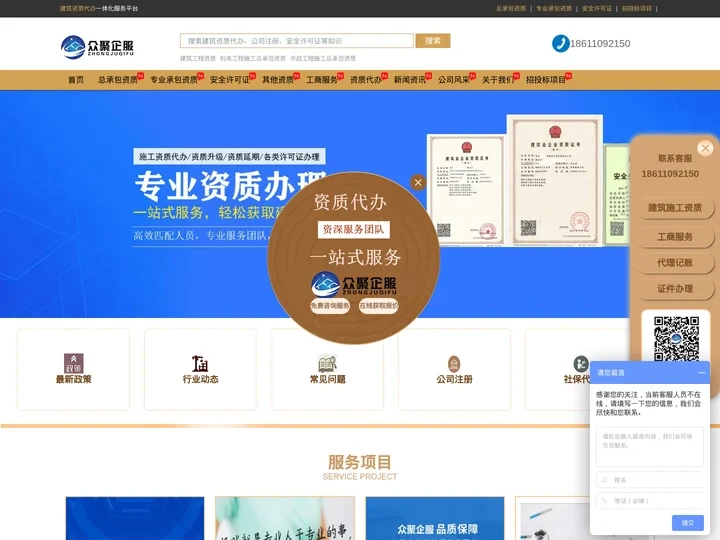
Task: Open 新闻资讯 navigation item
Action: pos(410,80)
